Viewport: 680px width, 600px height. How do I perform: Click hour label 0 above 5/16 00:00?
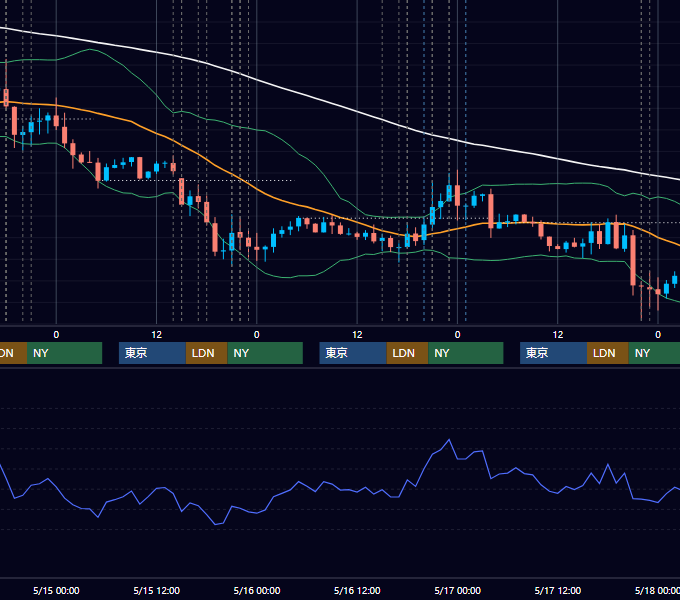tap(257, 335)
